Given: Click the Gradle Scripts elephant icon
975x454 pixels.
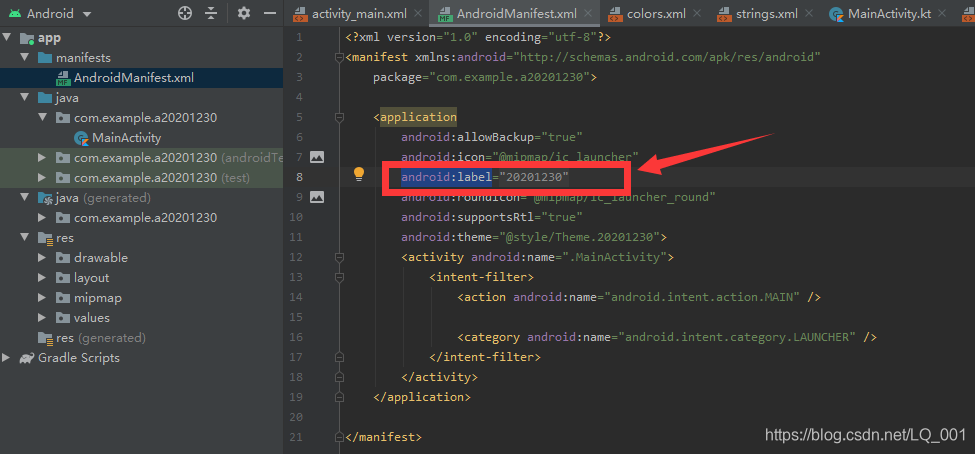Looking at the screenshot, I should click(x=27, y=358).
